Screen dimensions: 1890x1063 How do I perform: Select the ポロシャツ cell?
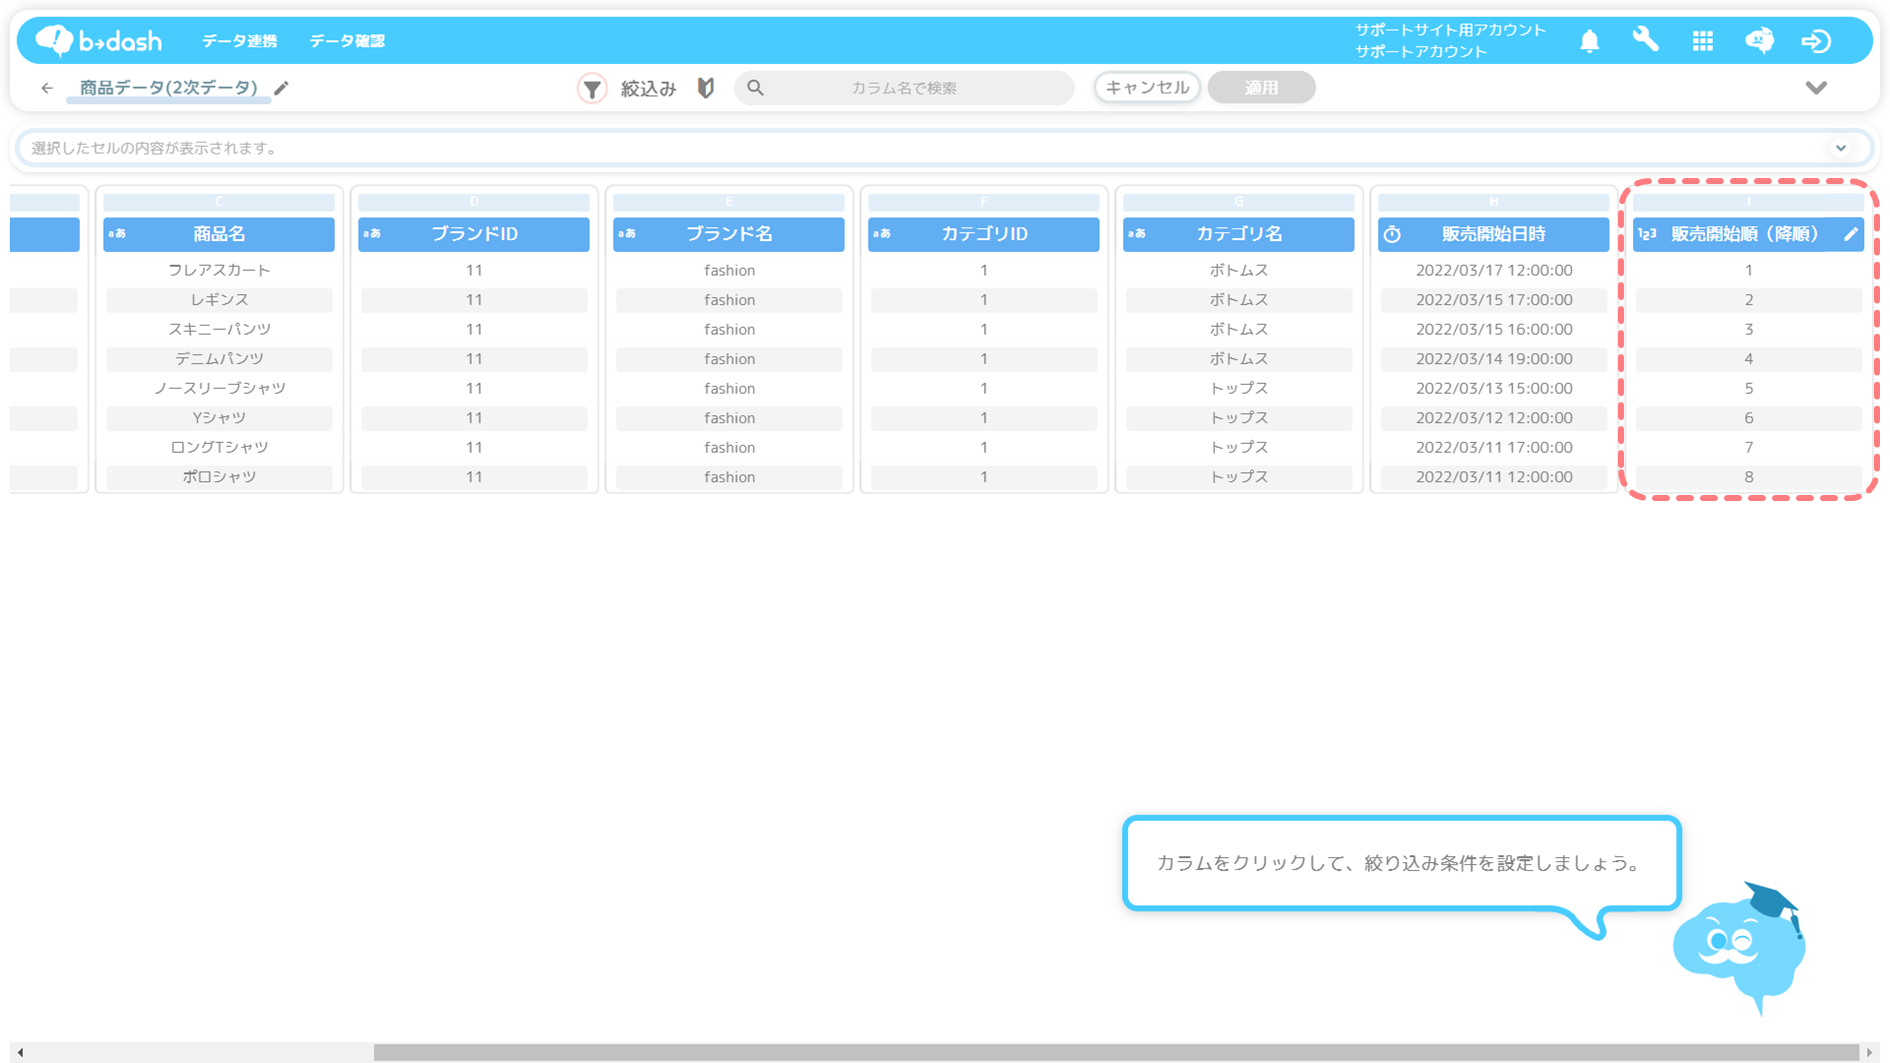(x=219, y=477)
